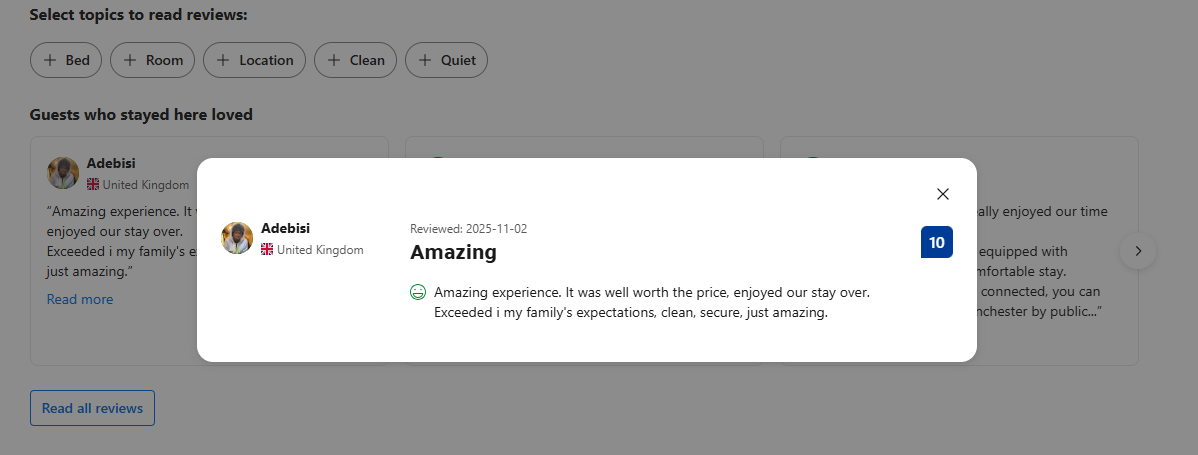Click the Read all reviews button
This screenshot has height=455, width=1198.
92,408
